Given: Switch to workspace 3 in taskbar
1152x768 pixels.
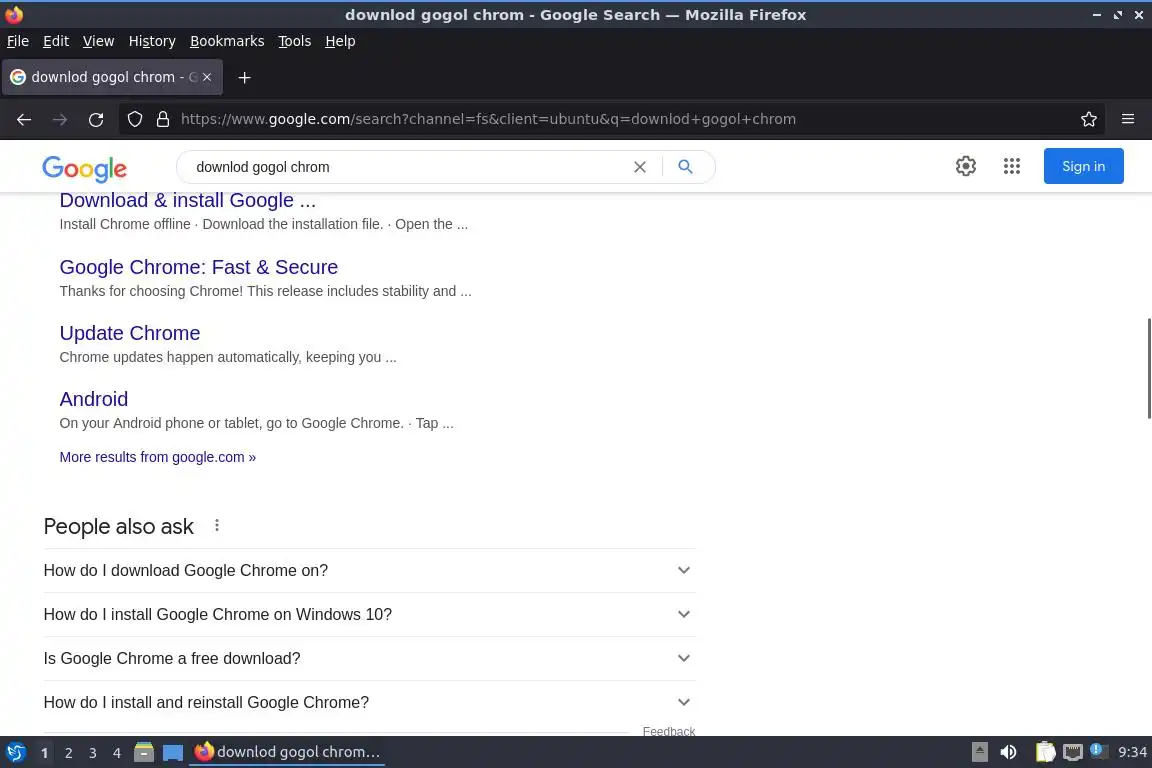Looking at the screenshot, I should pyautogui.click(x=93, y=753).
